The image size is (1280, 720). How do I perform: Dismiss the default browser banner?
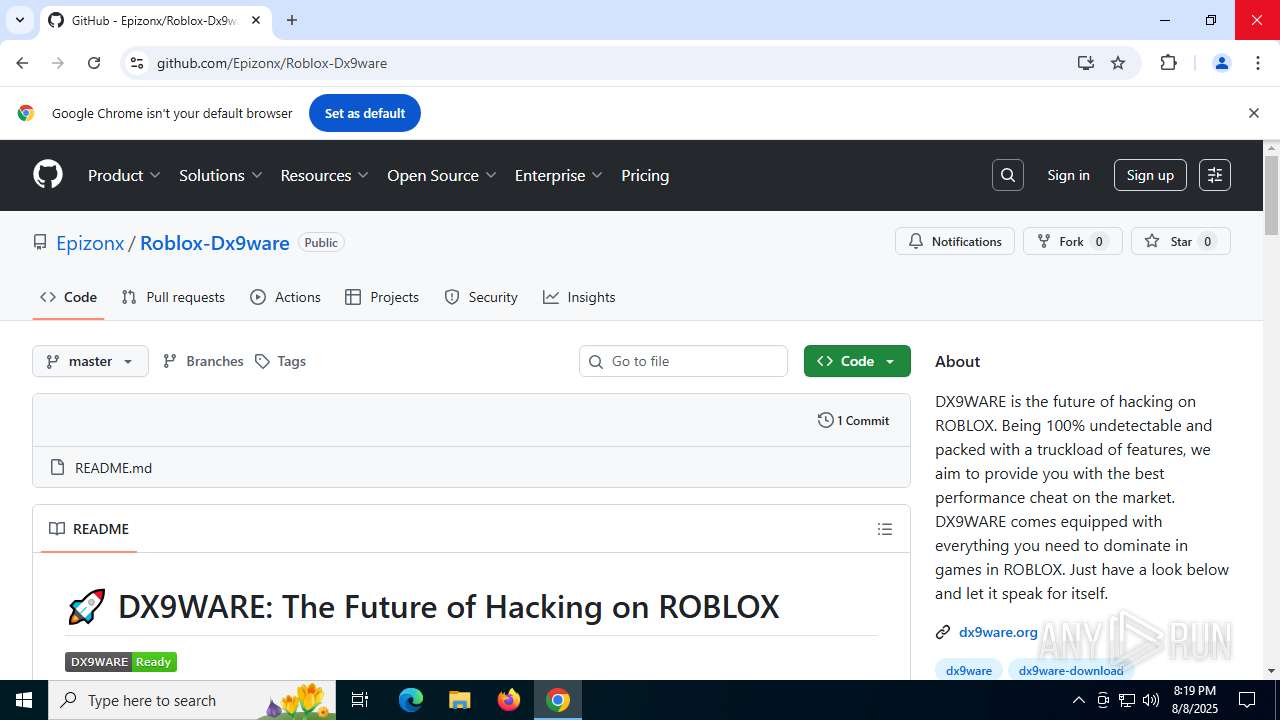click(x=1253, y=113)
